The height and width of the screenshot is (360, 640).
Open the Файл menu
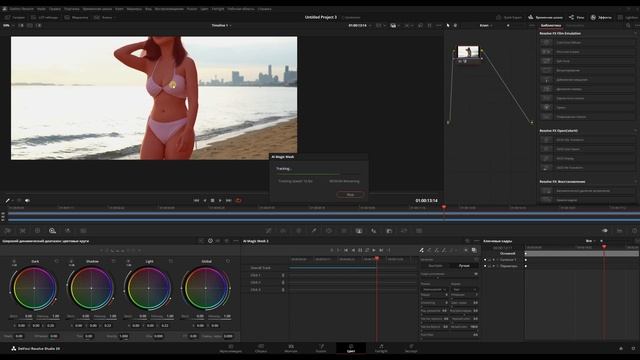(x=41, y=9)
